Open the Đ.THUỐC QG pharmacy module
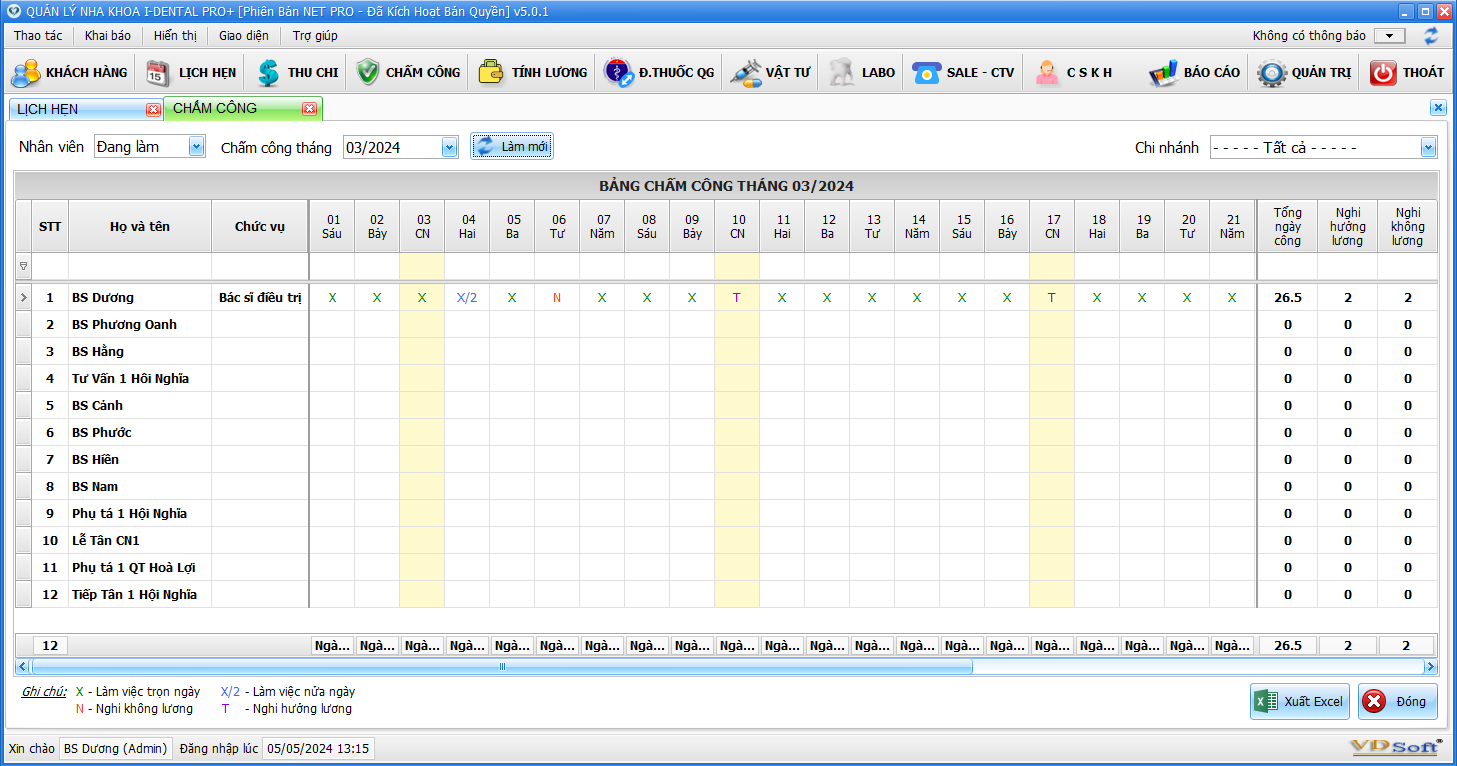Screen dimensions: 1457x766 click(659, 72)
